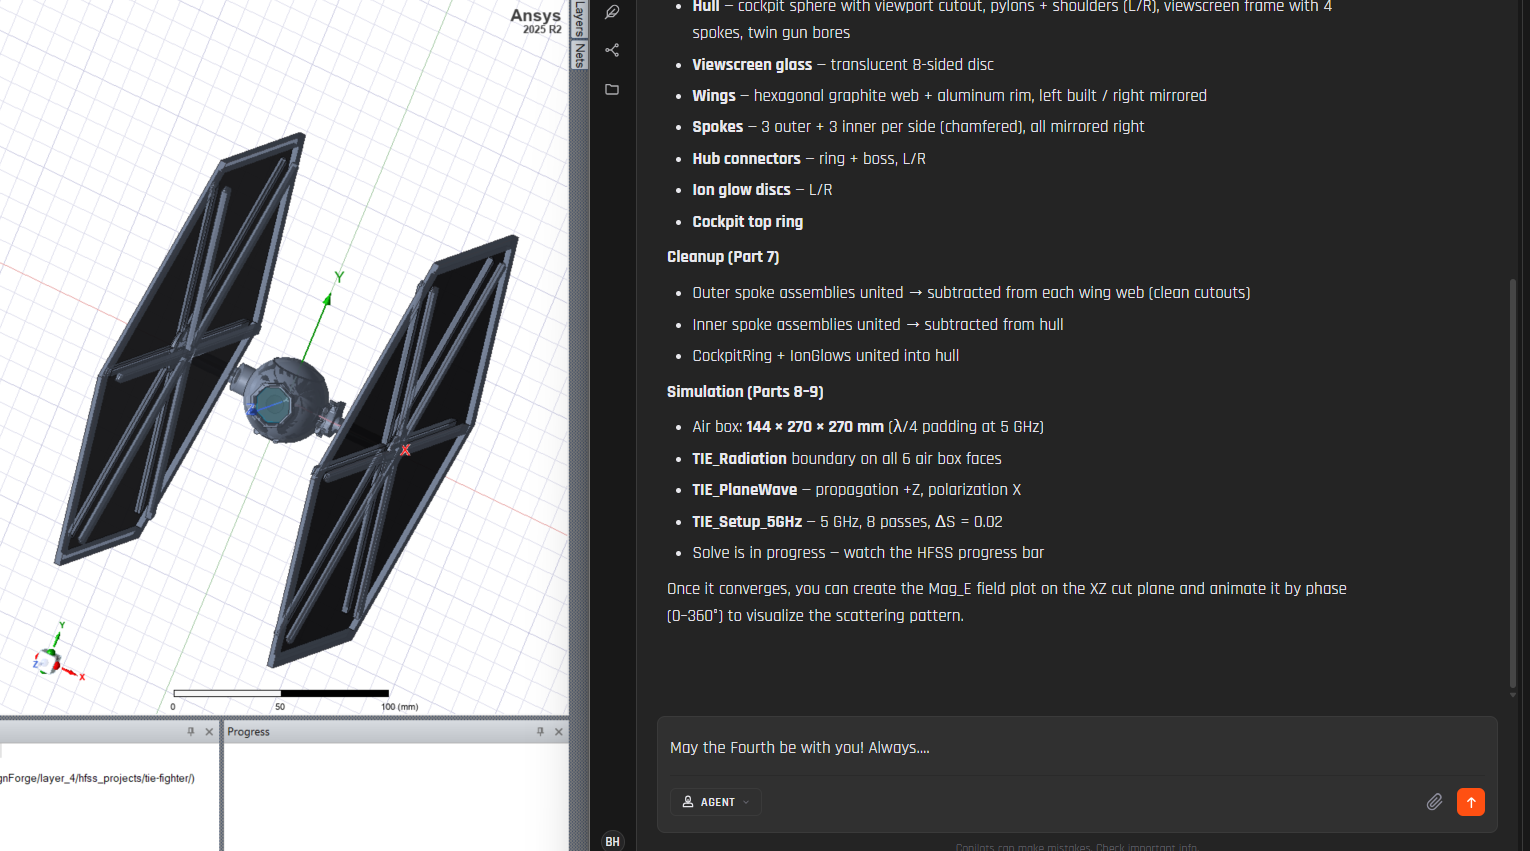
Task: Click the '144 × 270 × 270 mm' text
Action: (815, 427)
